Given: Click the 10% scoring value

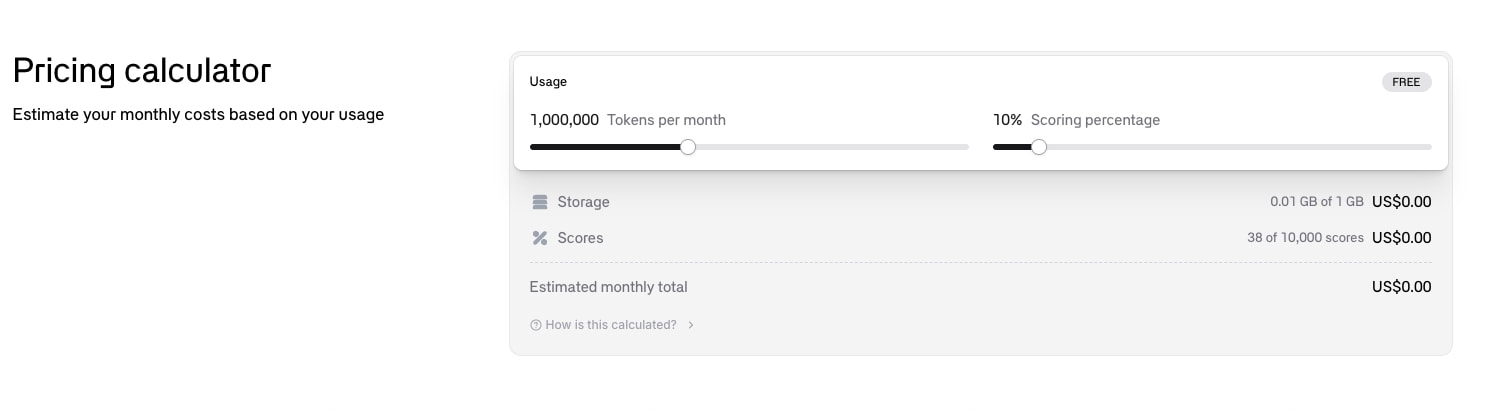Looking at the screenshot, I should [x=1007, y=120].
